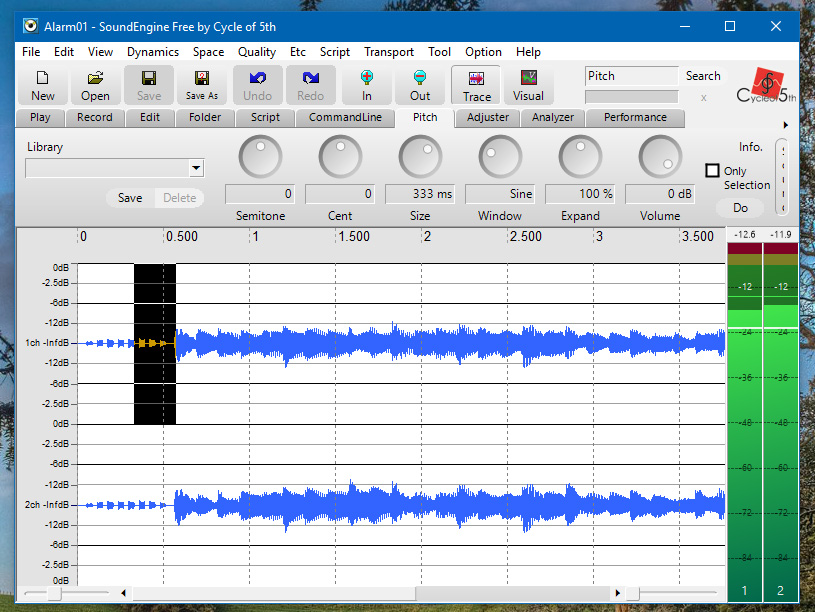Open an audio file with Open icon
Screen dimensions: 815x612
pyautogui.click(x=96, y=85)
